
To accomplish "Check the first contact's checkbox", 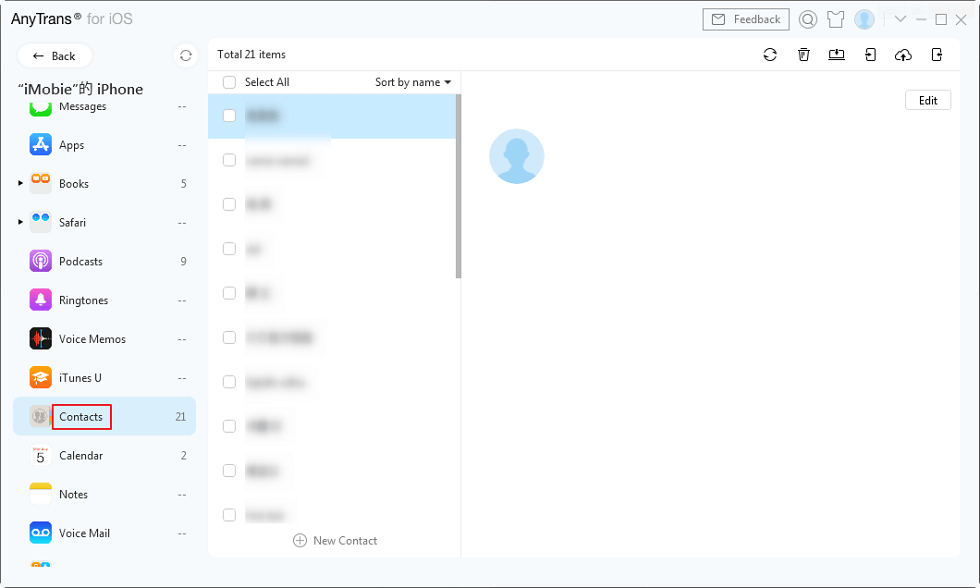I will click(229, 116).
